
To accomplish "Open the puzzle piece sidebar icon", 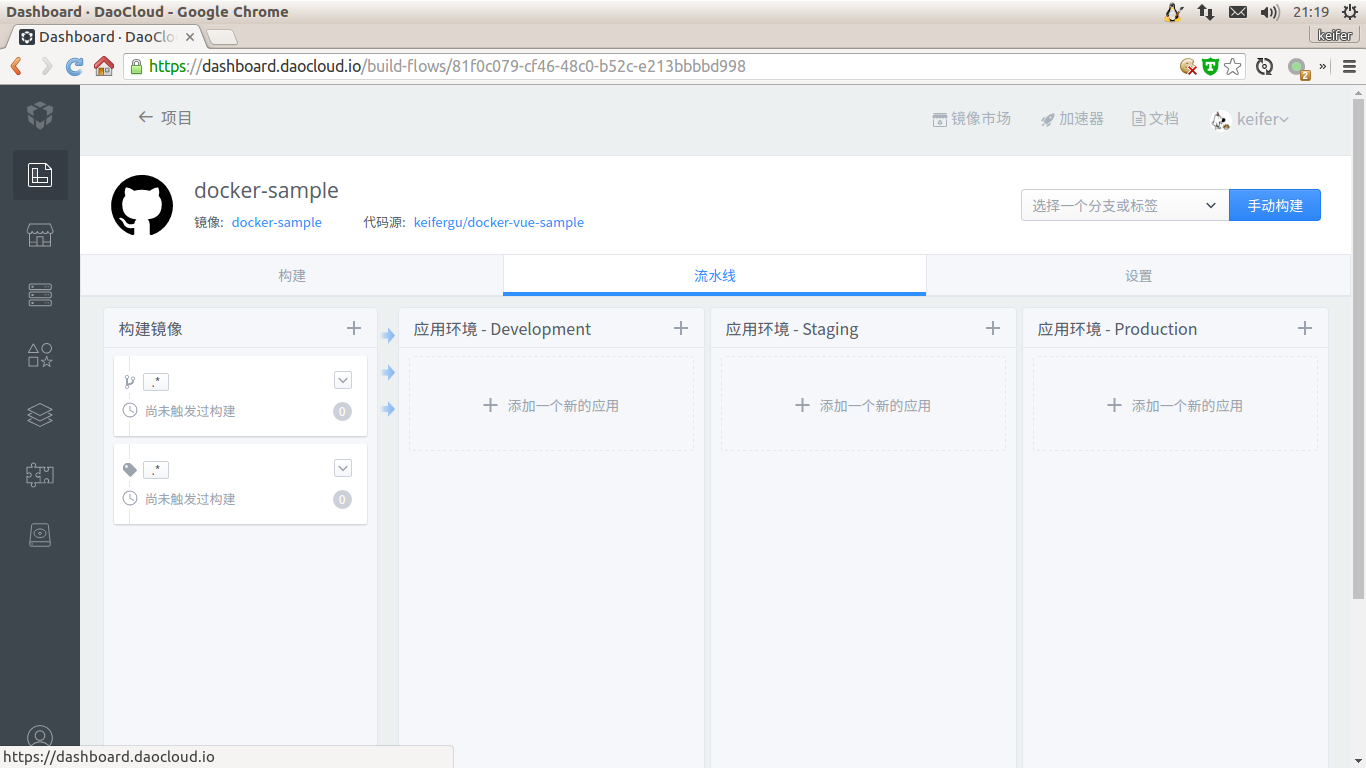I will pos(40,475).
